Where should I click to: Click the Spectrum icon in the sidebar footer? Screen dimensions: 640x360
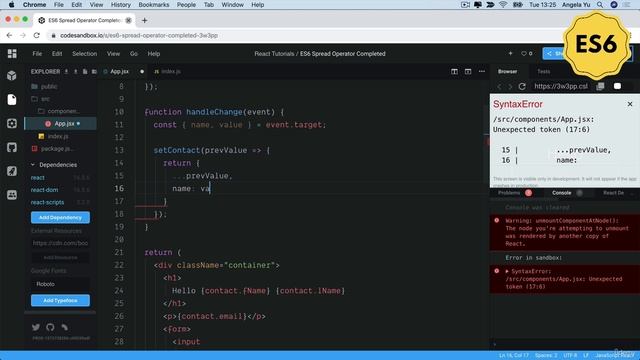coord(64,327)
